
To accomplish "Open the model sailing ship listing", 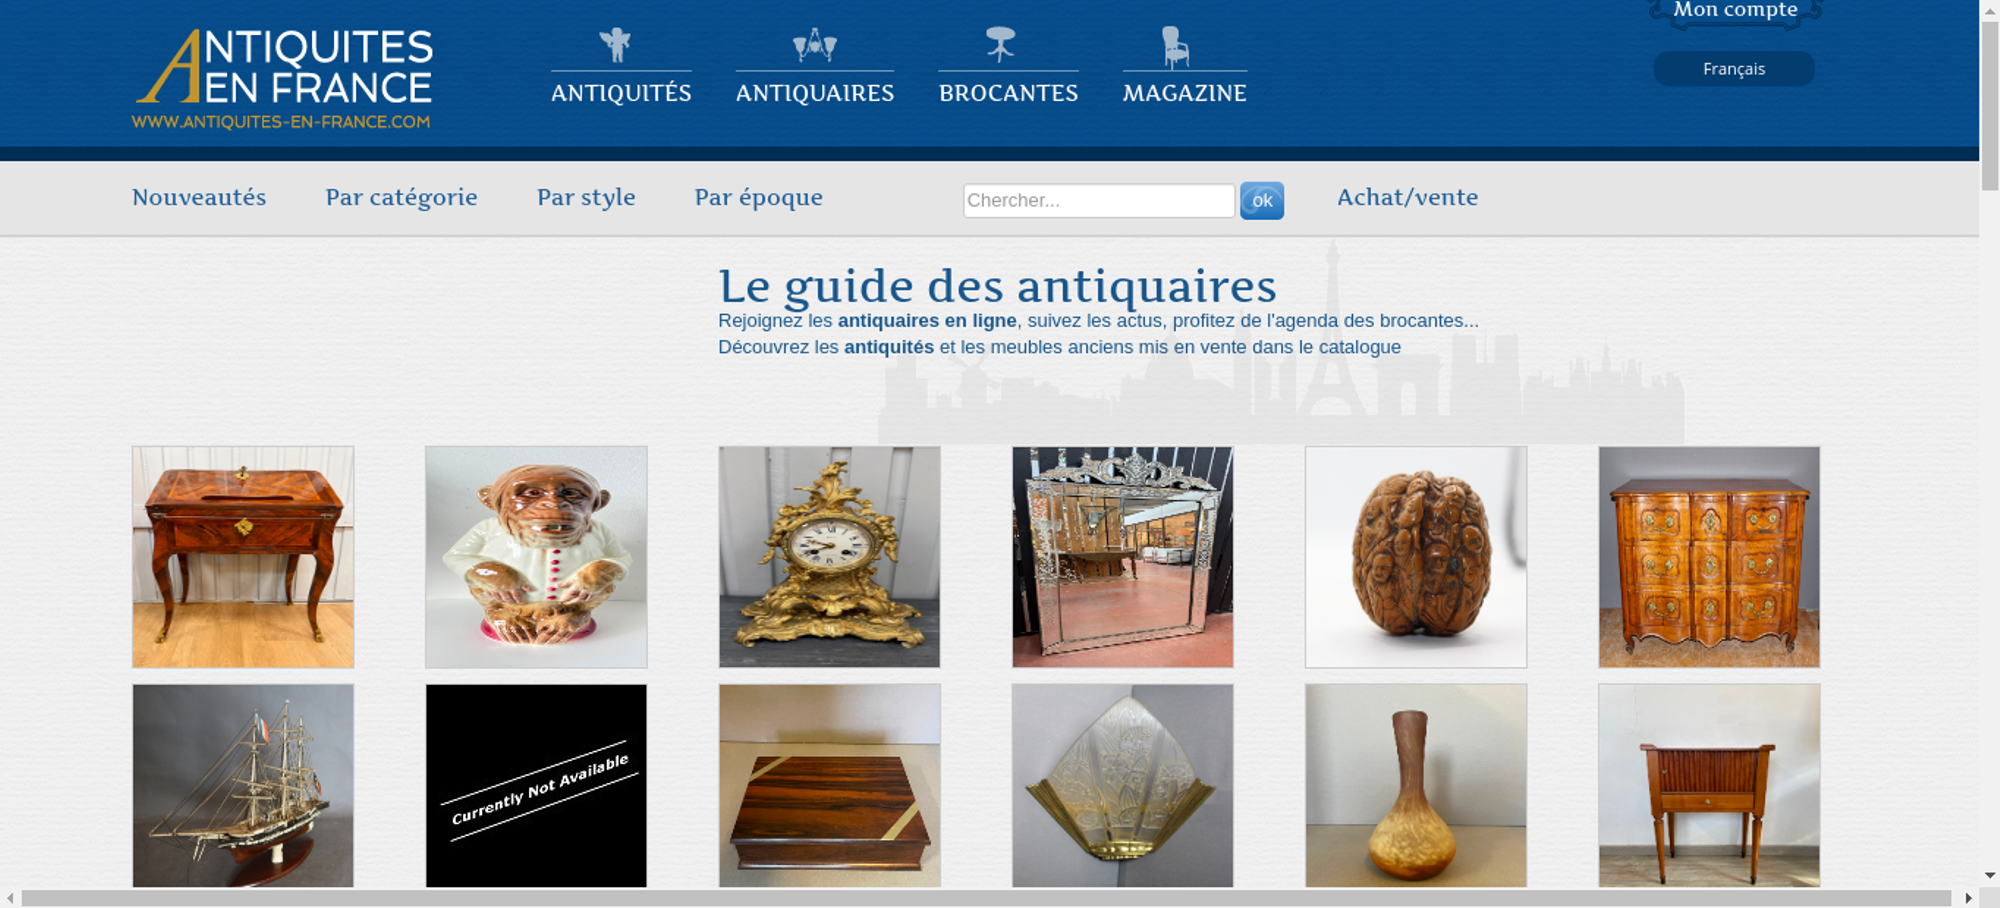I will click(243, 786).
